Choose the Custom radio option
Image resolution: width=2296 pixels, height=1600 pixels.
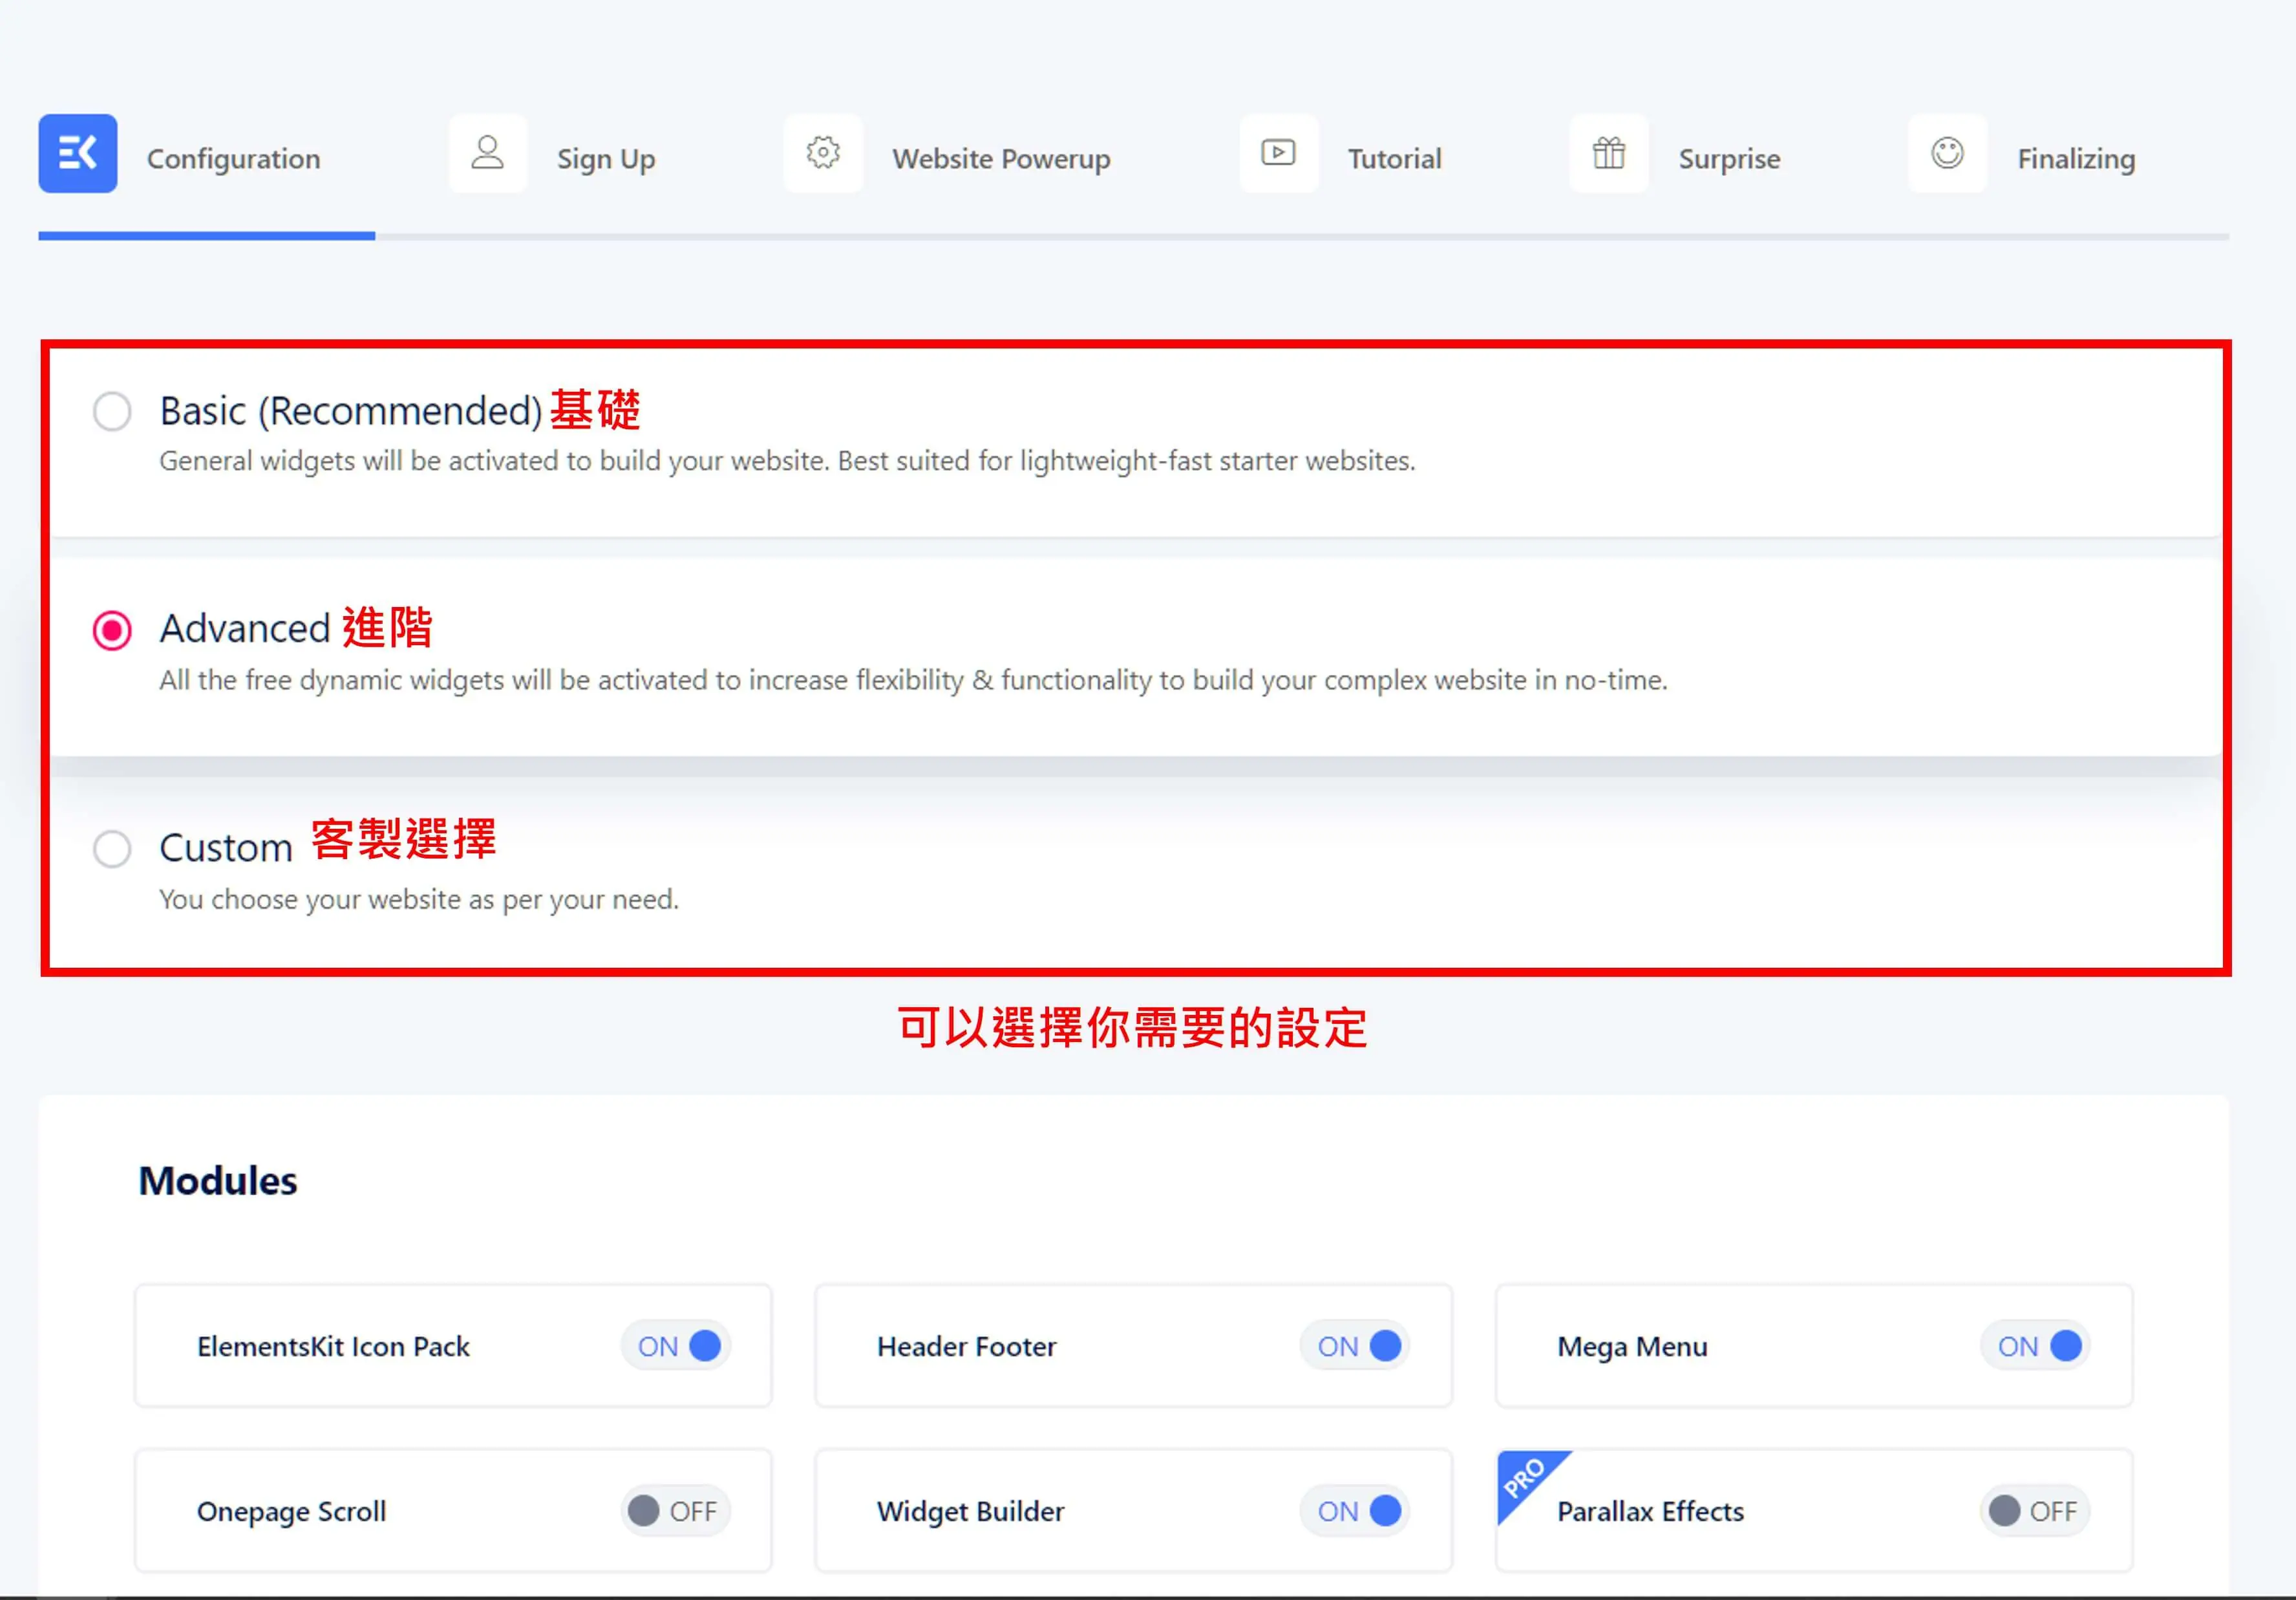click(x=112, y=849)
